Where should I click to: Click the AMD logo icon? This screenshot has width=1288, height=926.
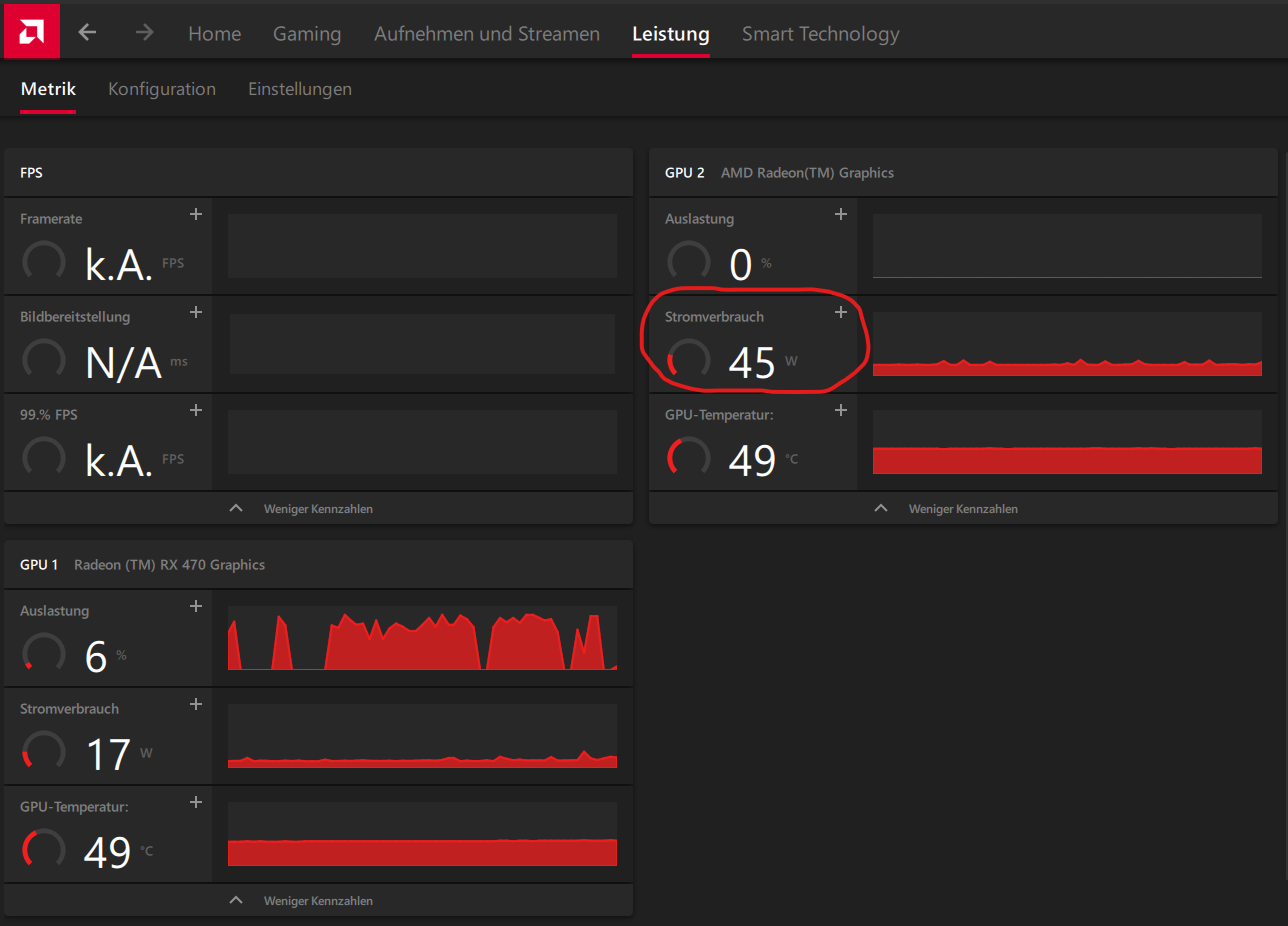[x=31, y=32]
